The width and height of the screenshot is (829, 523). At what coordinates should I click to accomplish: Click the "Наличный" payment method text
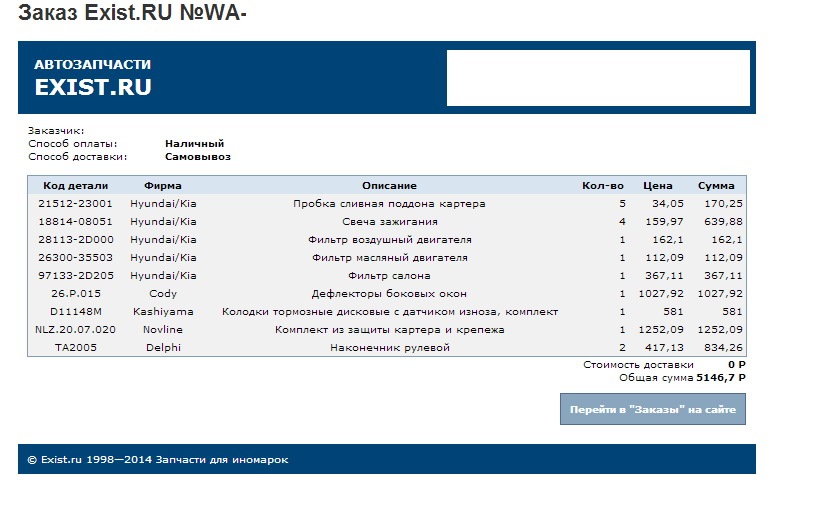coord(195,143)
